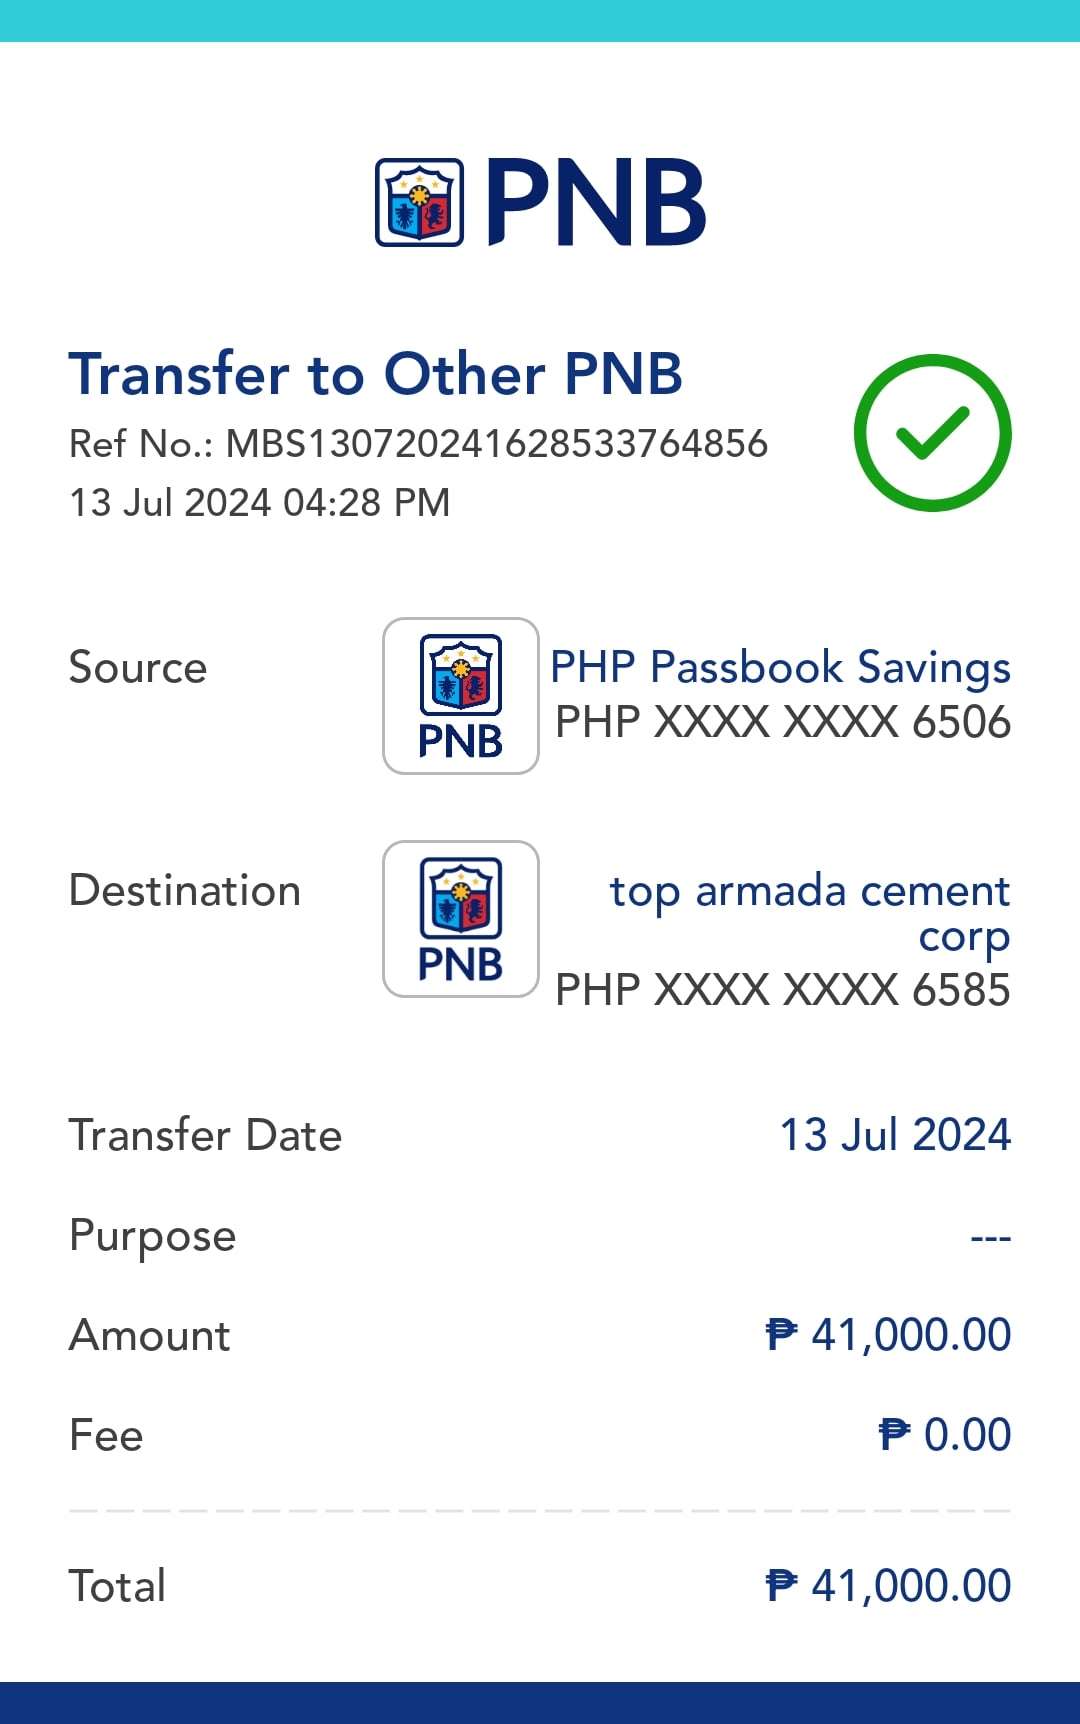
Task: Click the Purpose dashes value
Action: (x=990, y=1237)
